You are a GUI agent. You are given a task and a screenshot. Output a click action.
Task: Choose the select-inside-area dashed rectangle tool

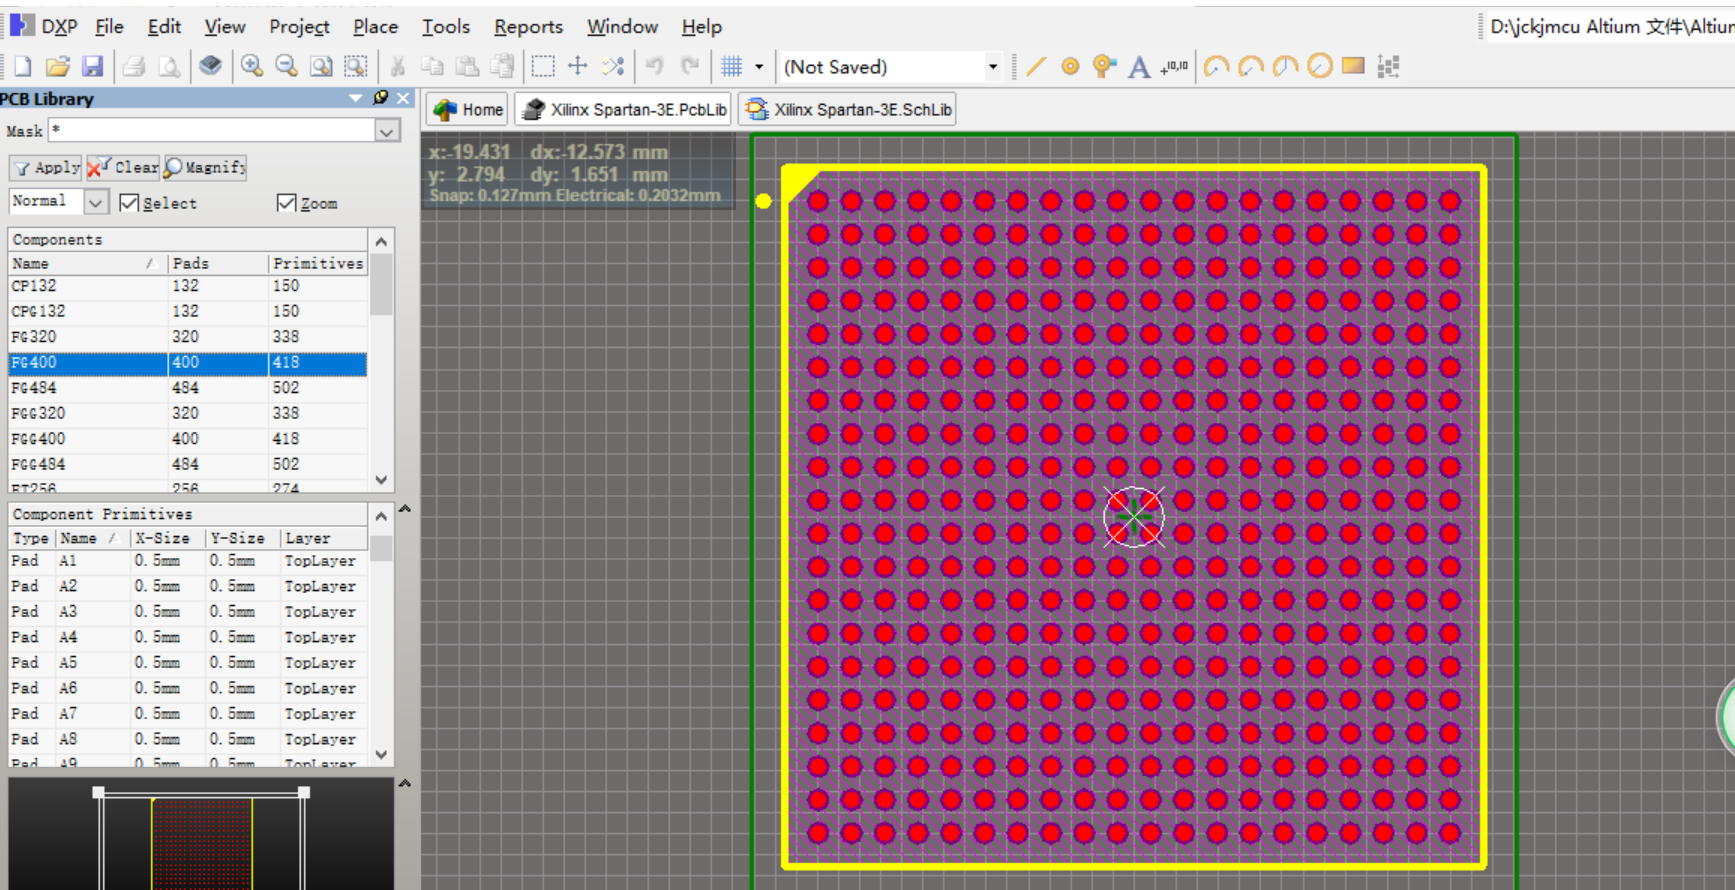coord(543,67)
